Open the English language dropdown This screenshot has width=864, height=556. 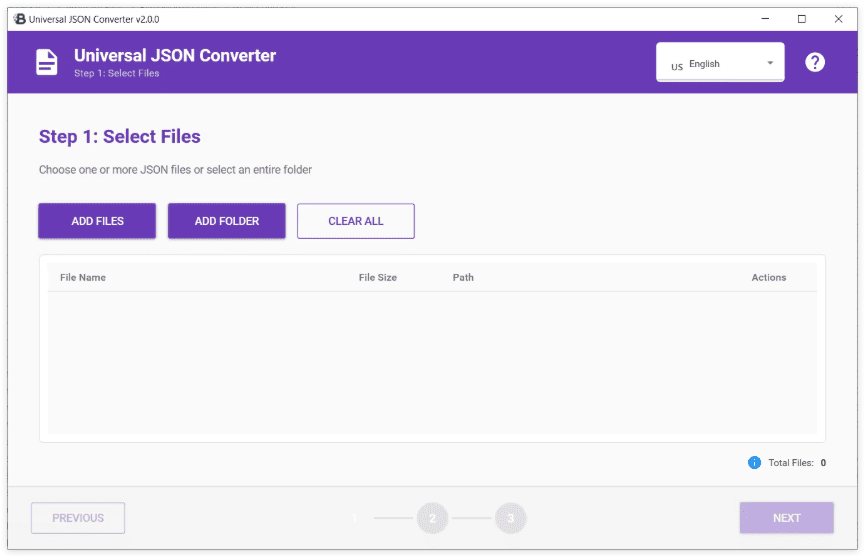pyautogui.click(x=720, y=62)
